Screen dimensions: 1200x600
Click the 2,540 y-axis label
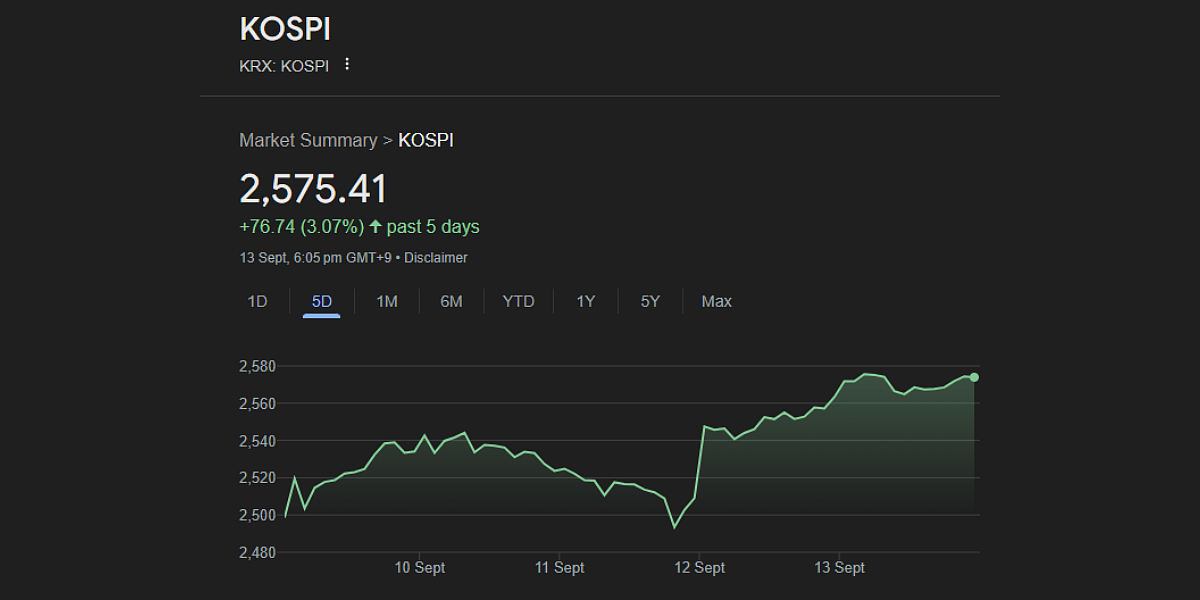click(257, 440)
